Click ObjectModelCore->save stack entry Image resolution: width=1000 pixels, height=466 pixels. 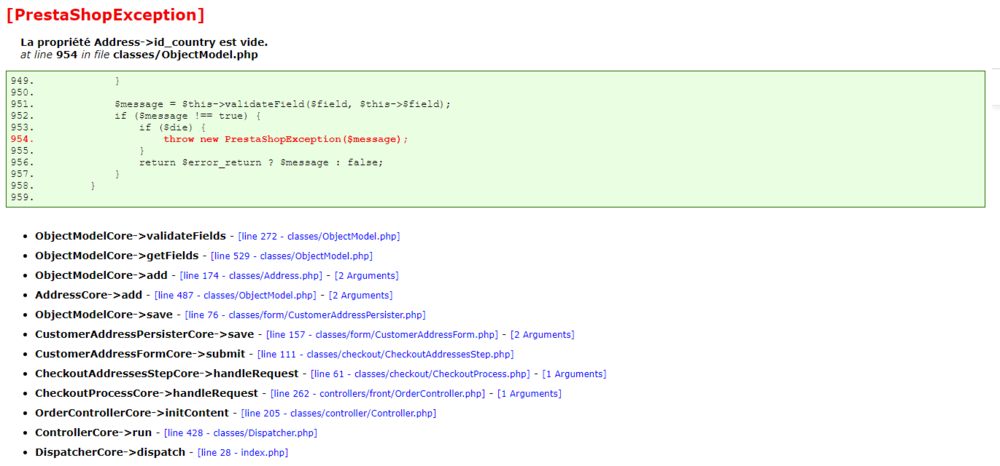tap(104, 316)
